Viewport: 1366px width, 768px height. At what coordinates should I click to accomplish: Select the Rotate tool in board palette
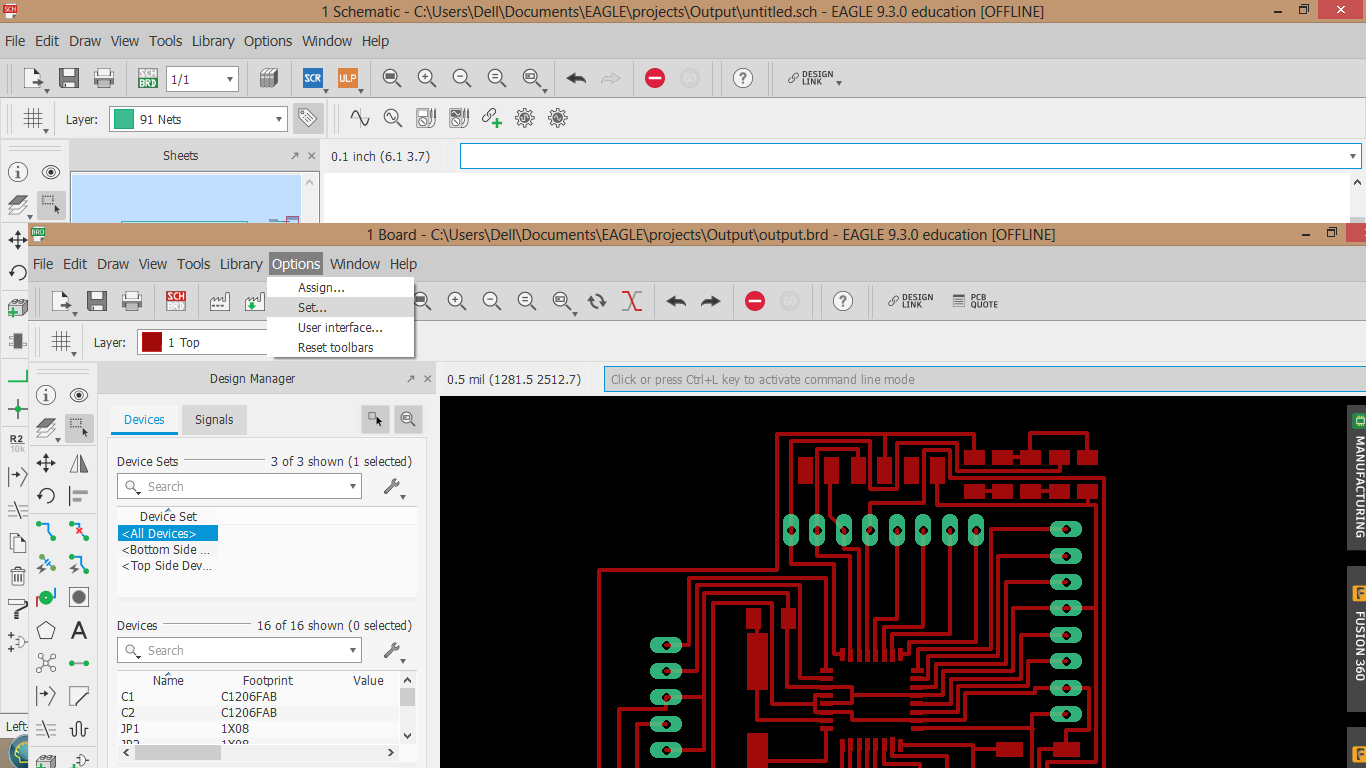point(46,496)
